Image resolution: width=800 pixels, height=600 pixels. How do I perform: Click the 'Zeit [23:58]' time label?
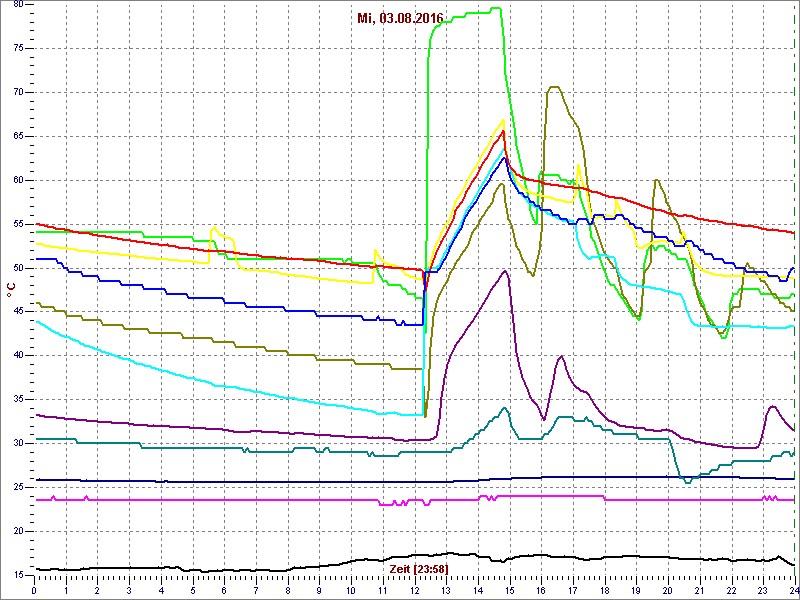point(419,568)
